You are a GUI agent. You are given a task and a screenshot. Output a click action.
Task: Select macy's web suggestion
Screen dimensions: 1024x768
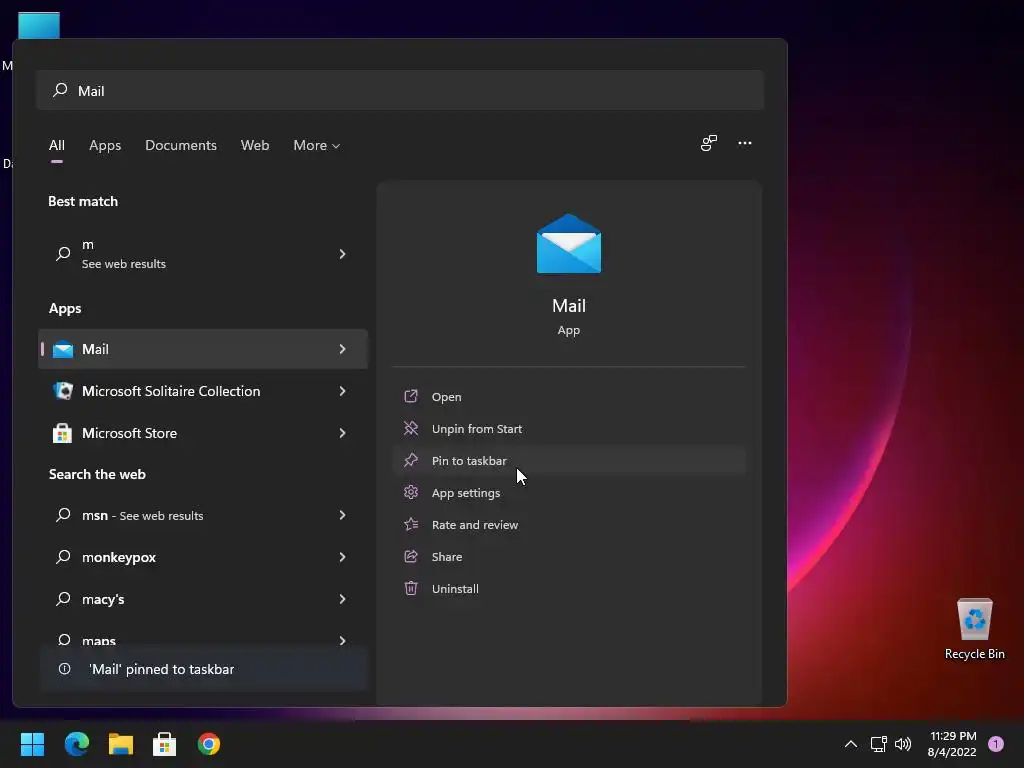(x=203, y=598)
